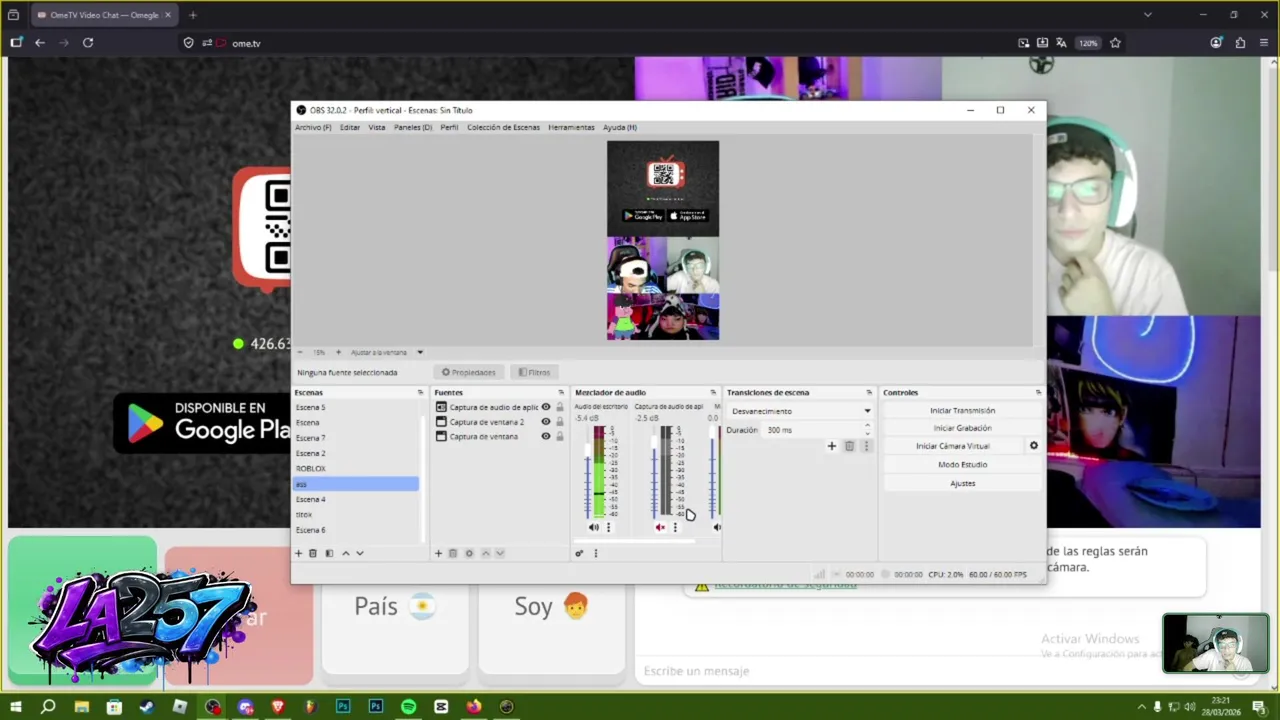This screenshot has height=720, width=1280.
Task: Undock the Escenas panel with its float icon
Action: (x=420, y=393)
